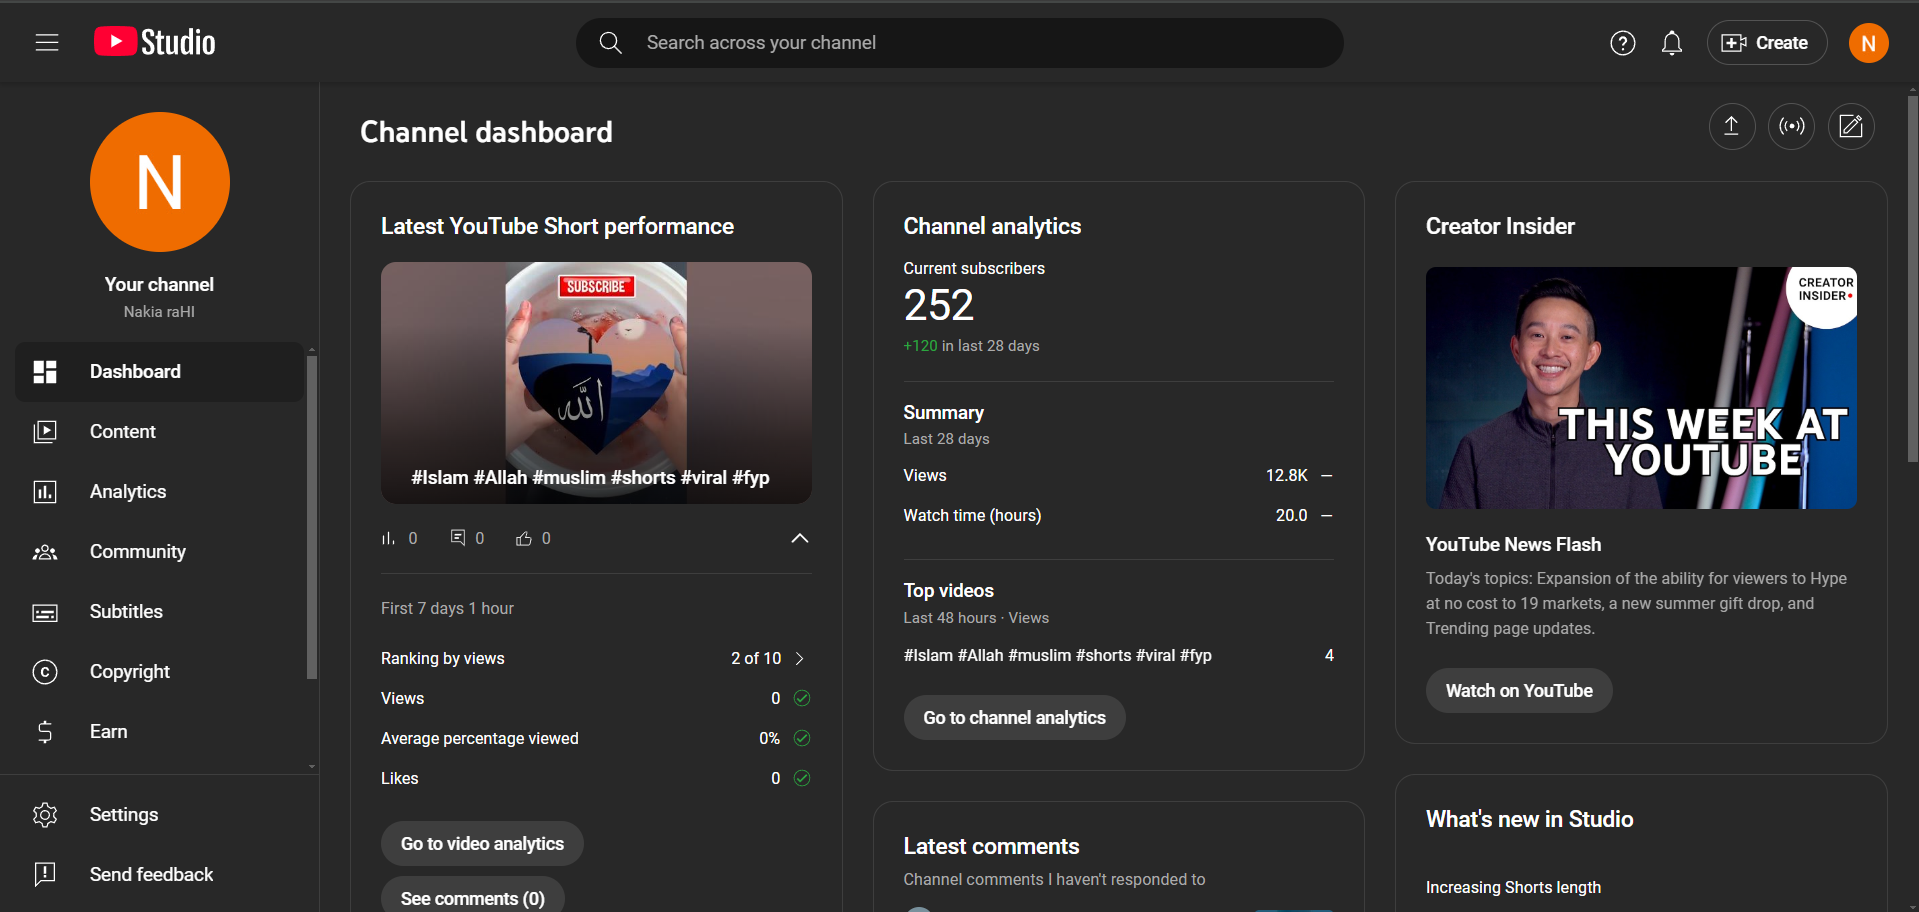Click Go to channel analytics button
Screen dimensions: 1919x912
tap(1014, 718)
